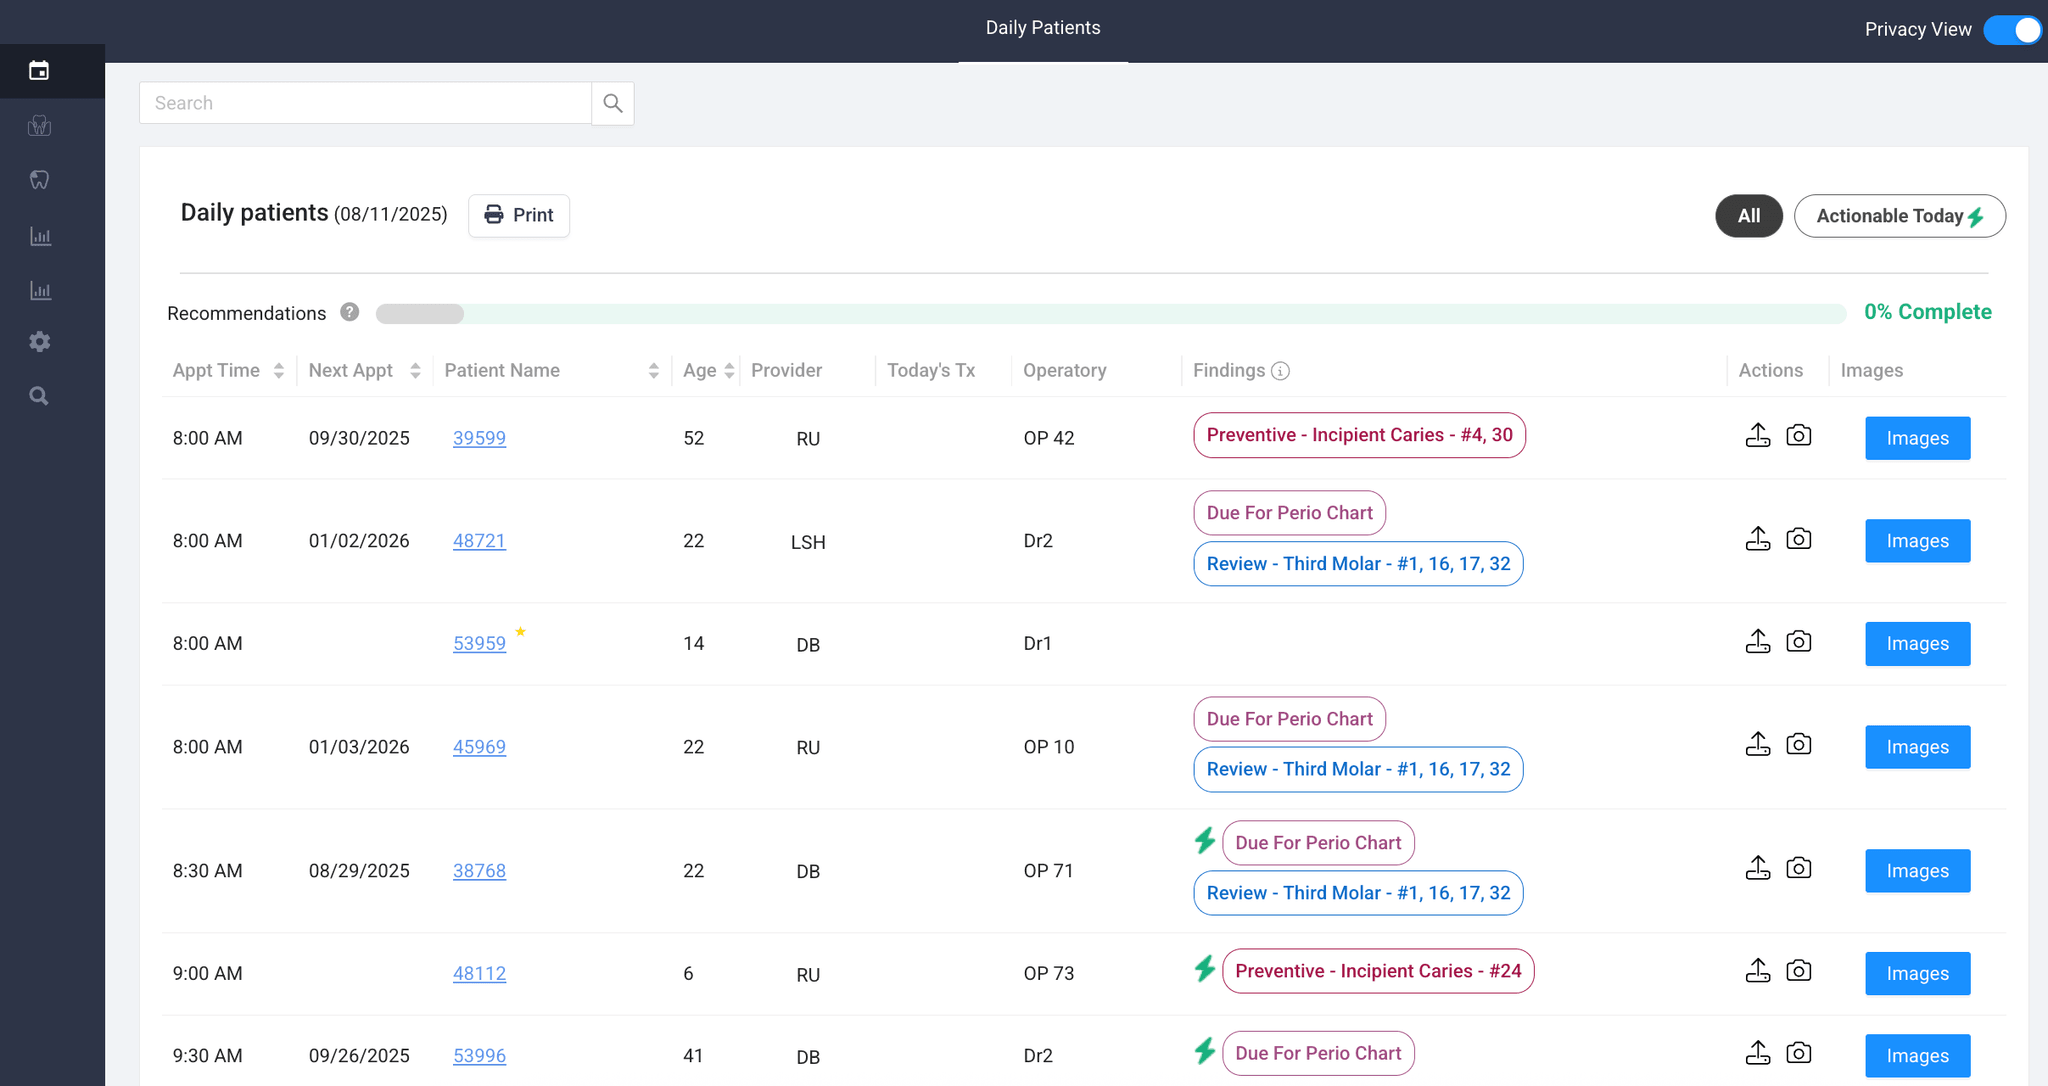2048x1086 pixels.
Task: Click the camera icon for patient 48112
Action: [1797, 970]
